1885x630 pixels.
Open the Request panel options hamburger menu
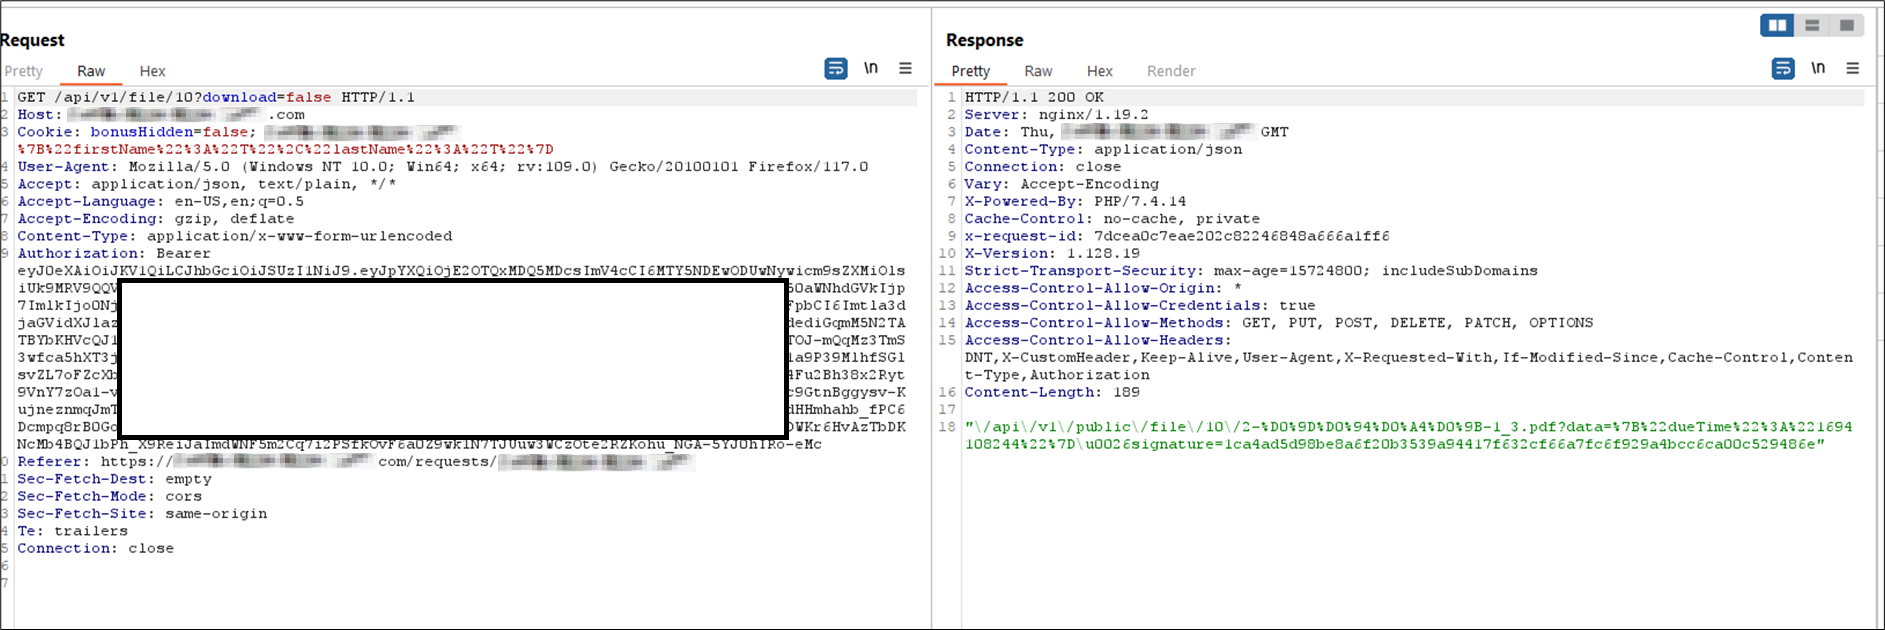(x=905, y=68)
